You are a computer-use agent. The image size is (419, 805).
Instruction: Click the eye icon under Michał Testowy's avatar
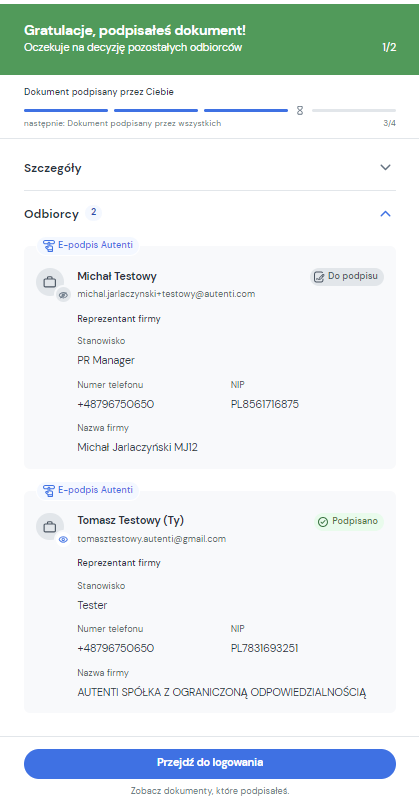63,295
